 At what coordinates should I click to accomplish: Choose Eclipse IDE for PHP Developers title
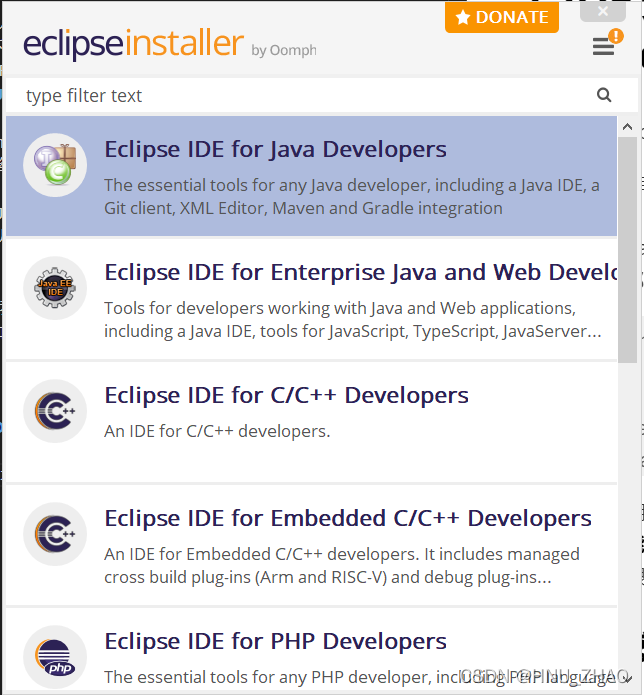(275, 641)
